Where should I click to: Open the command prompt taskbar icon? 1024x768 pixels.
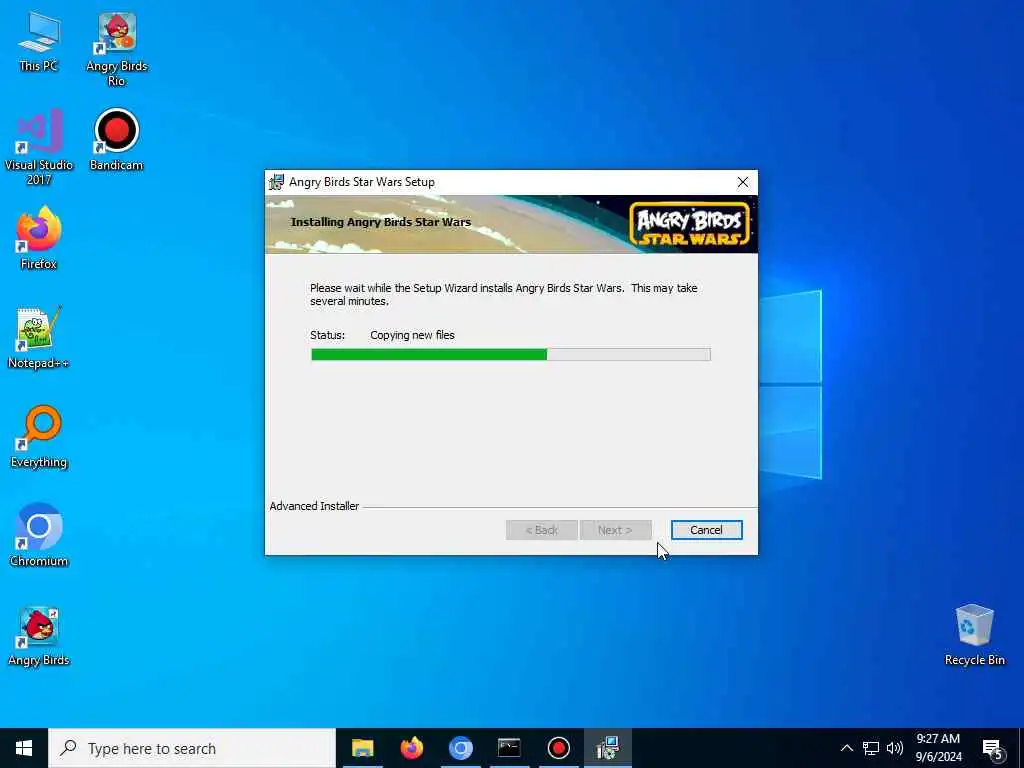click(x=509, y=748)
